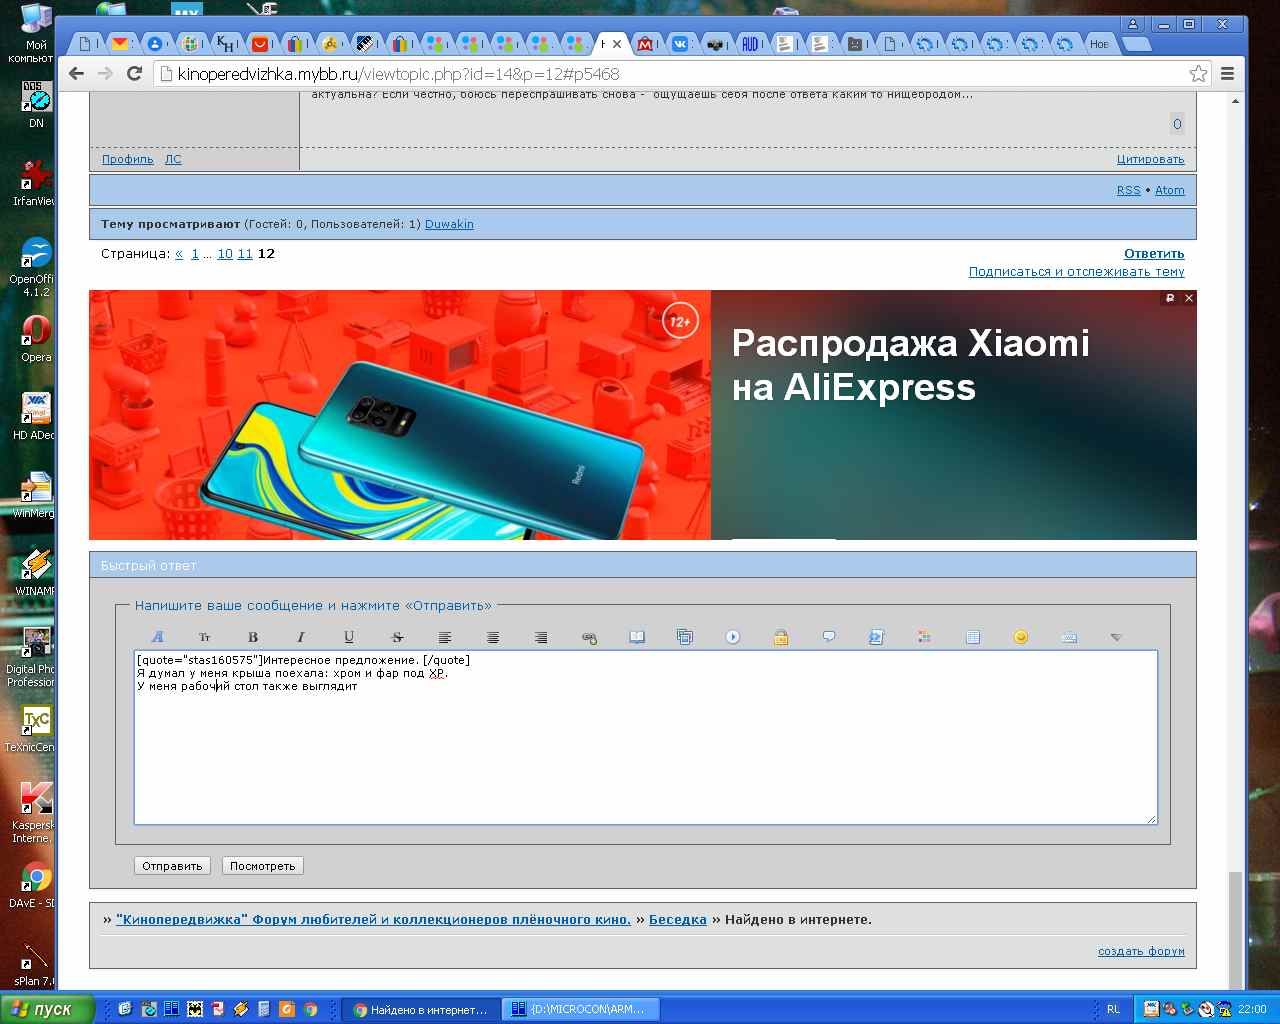Go to previous page using « link
This screenshot has height=1024, width=1280.
pyautogui.click(x=179, y=254)
